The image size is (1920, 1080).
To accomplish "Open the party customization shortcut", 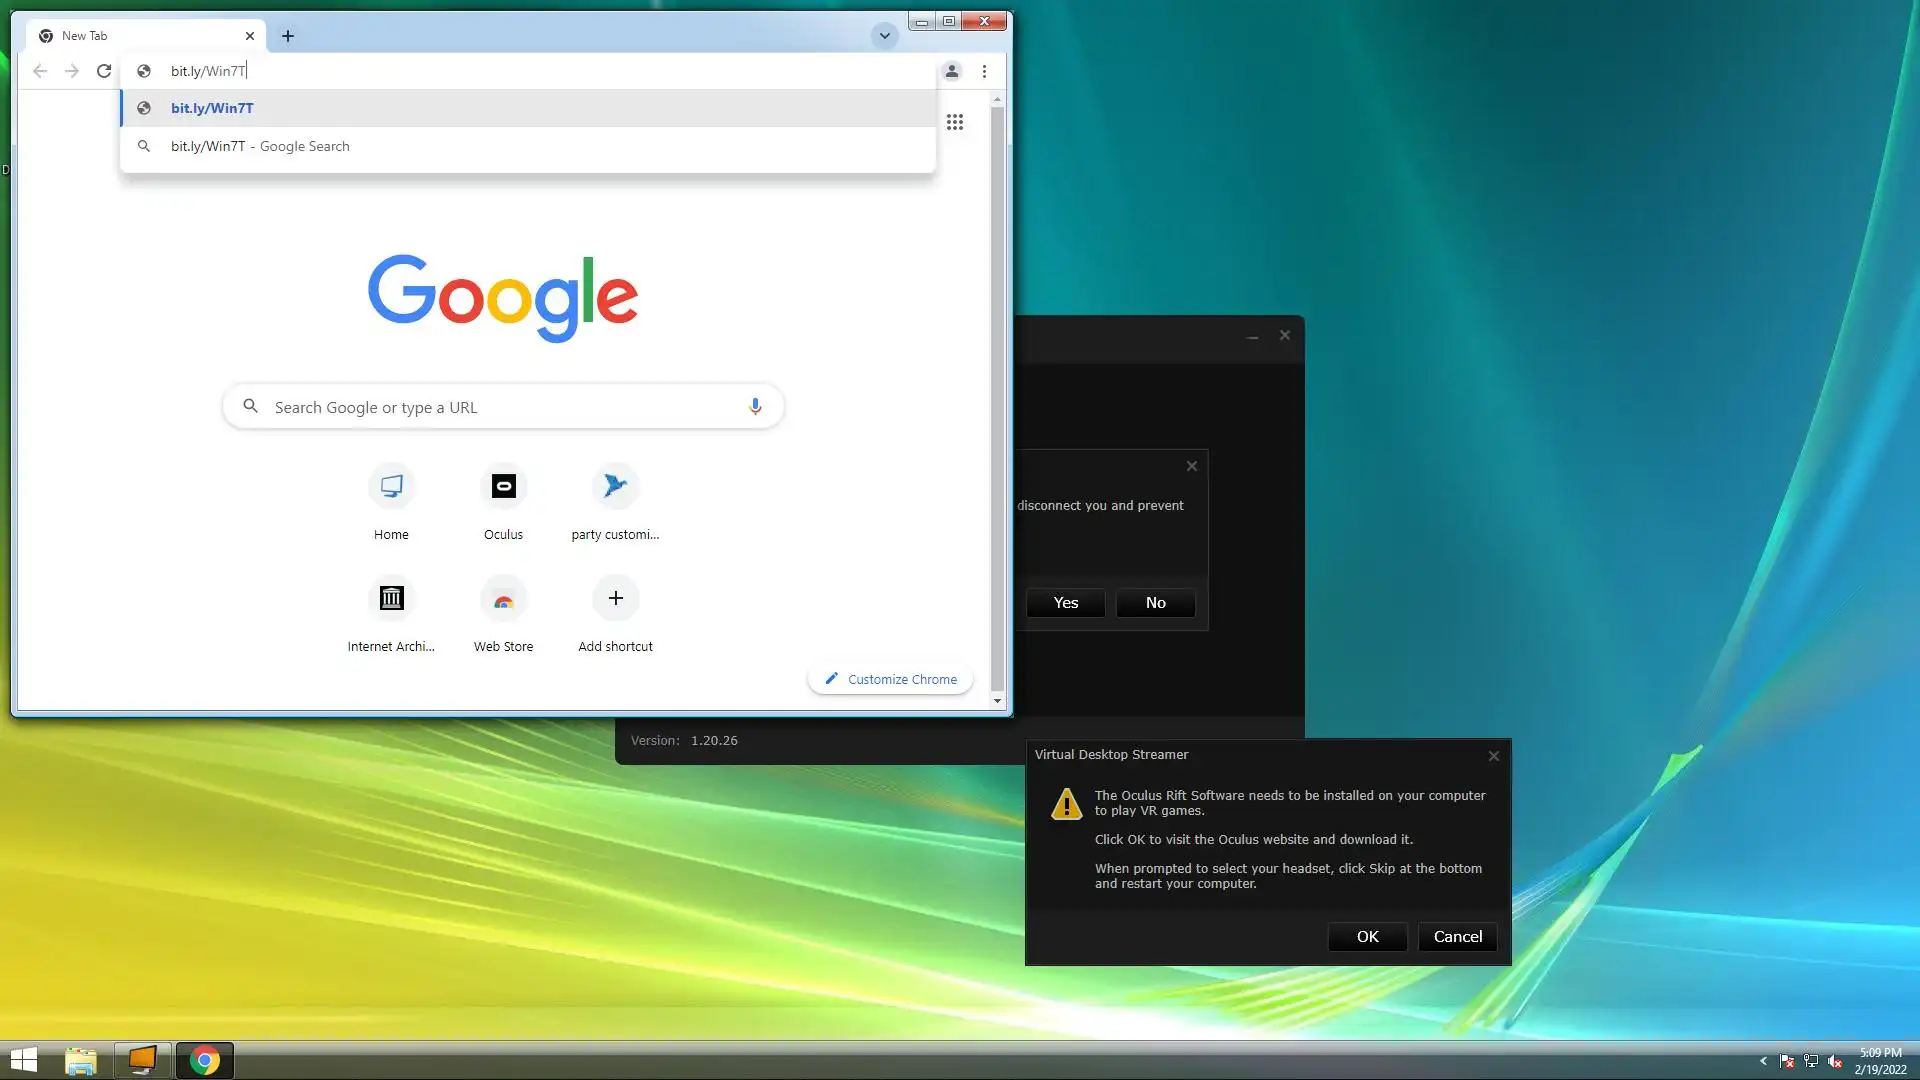I will pyautogui.click(x=615, y=487).
